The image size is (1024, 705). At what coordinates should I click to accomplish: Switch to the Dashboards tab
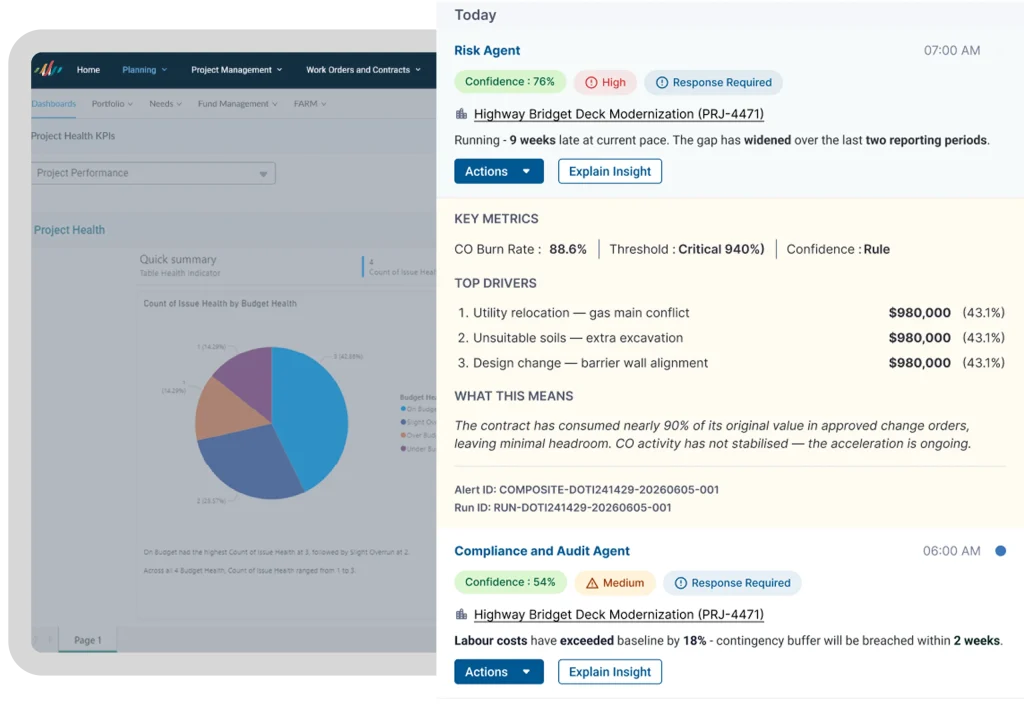click(54, 104)
